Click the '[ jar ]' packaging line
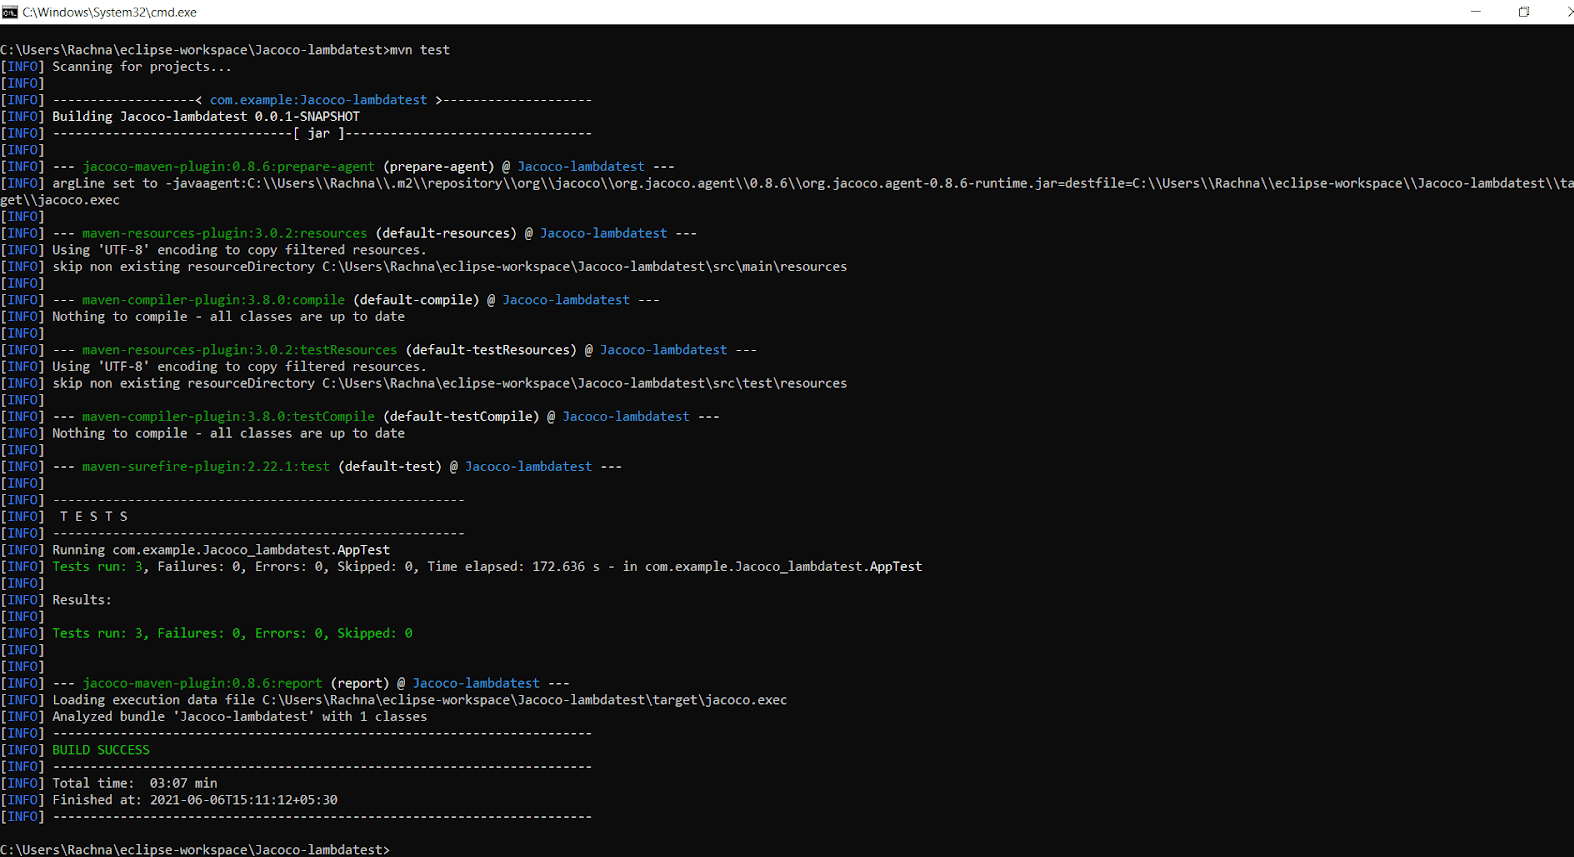The width and height of the screenshot is (1574, 857). click(x=322, y=133)
